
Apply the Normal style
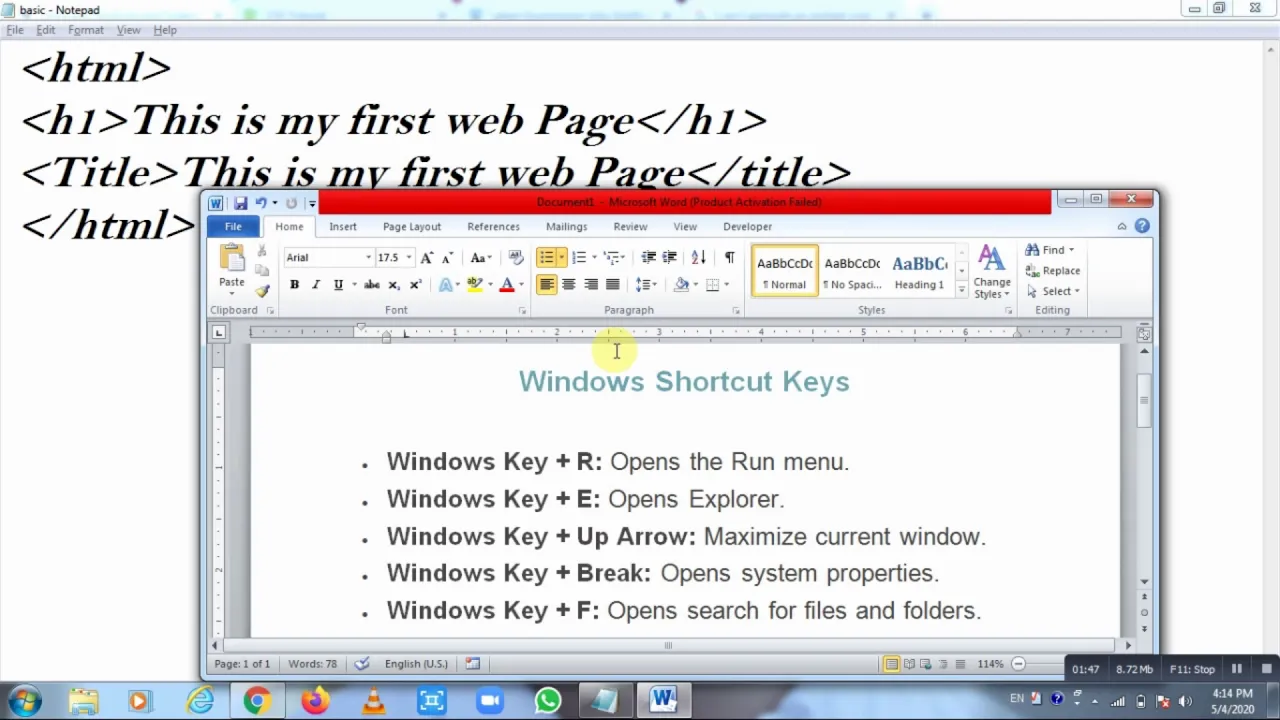[x=785, y=272]
